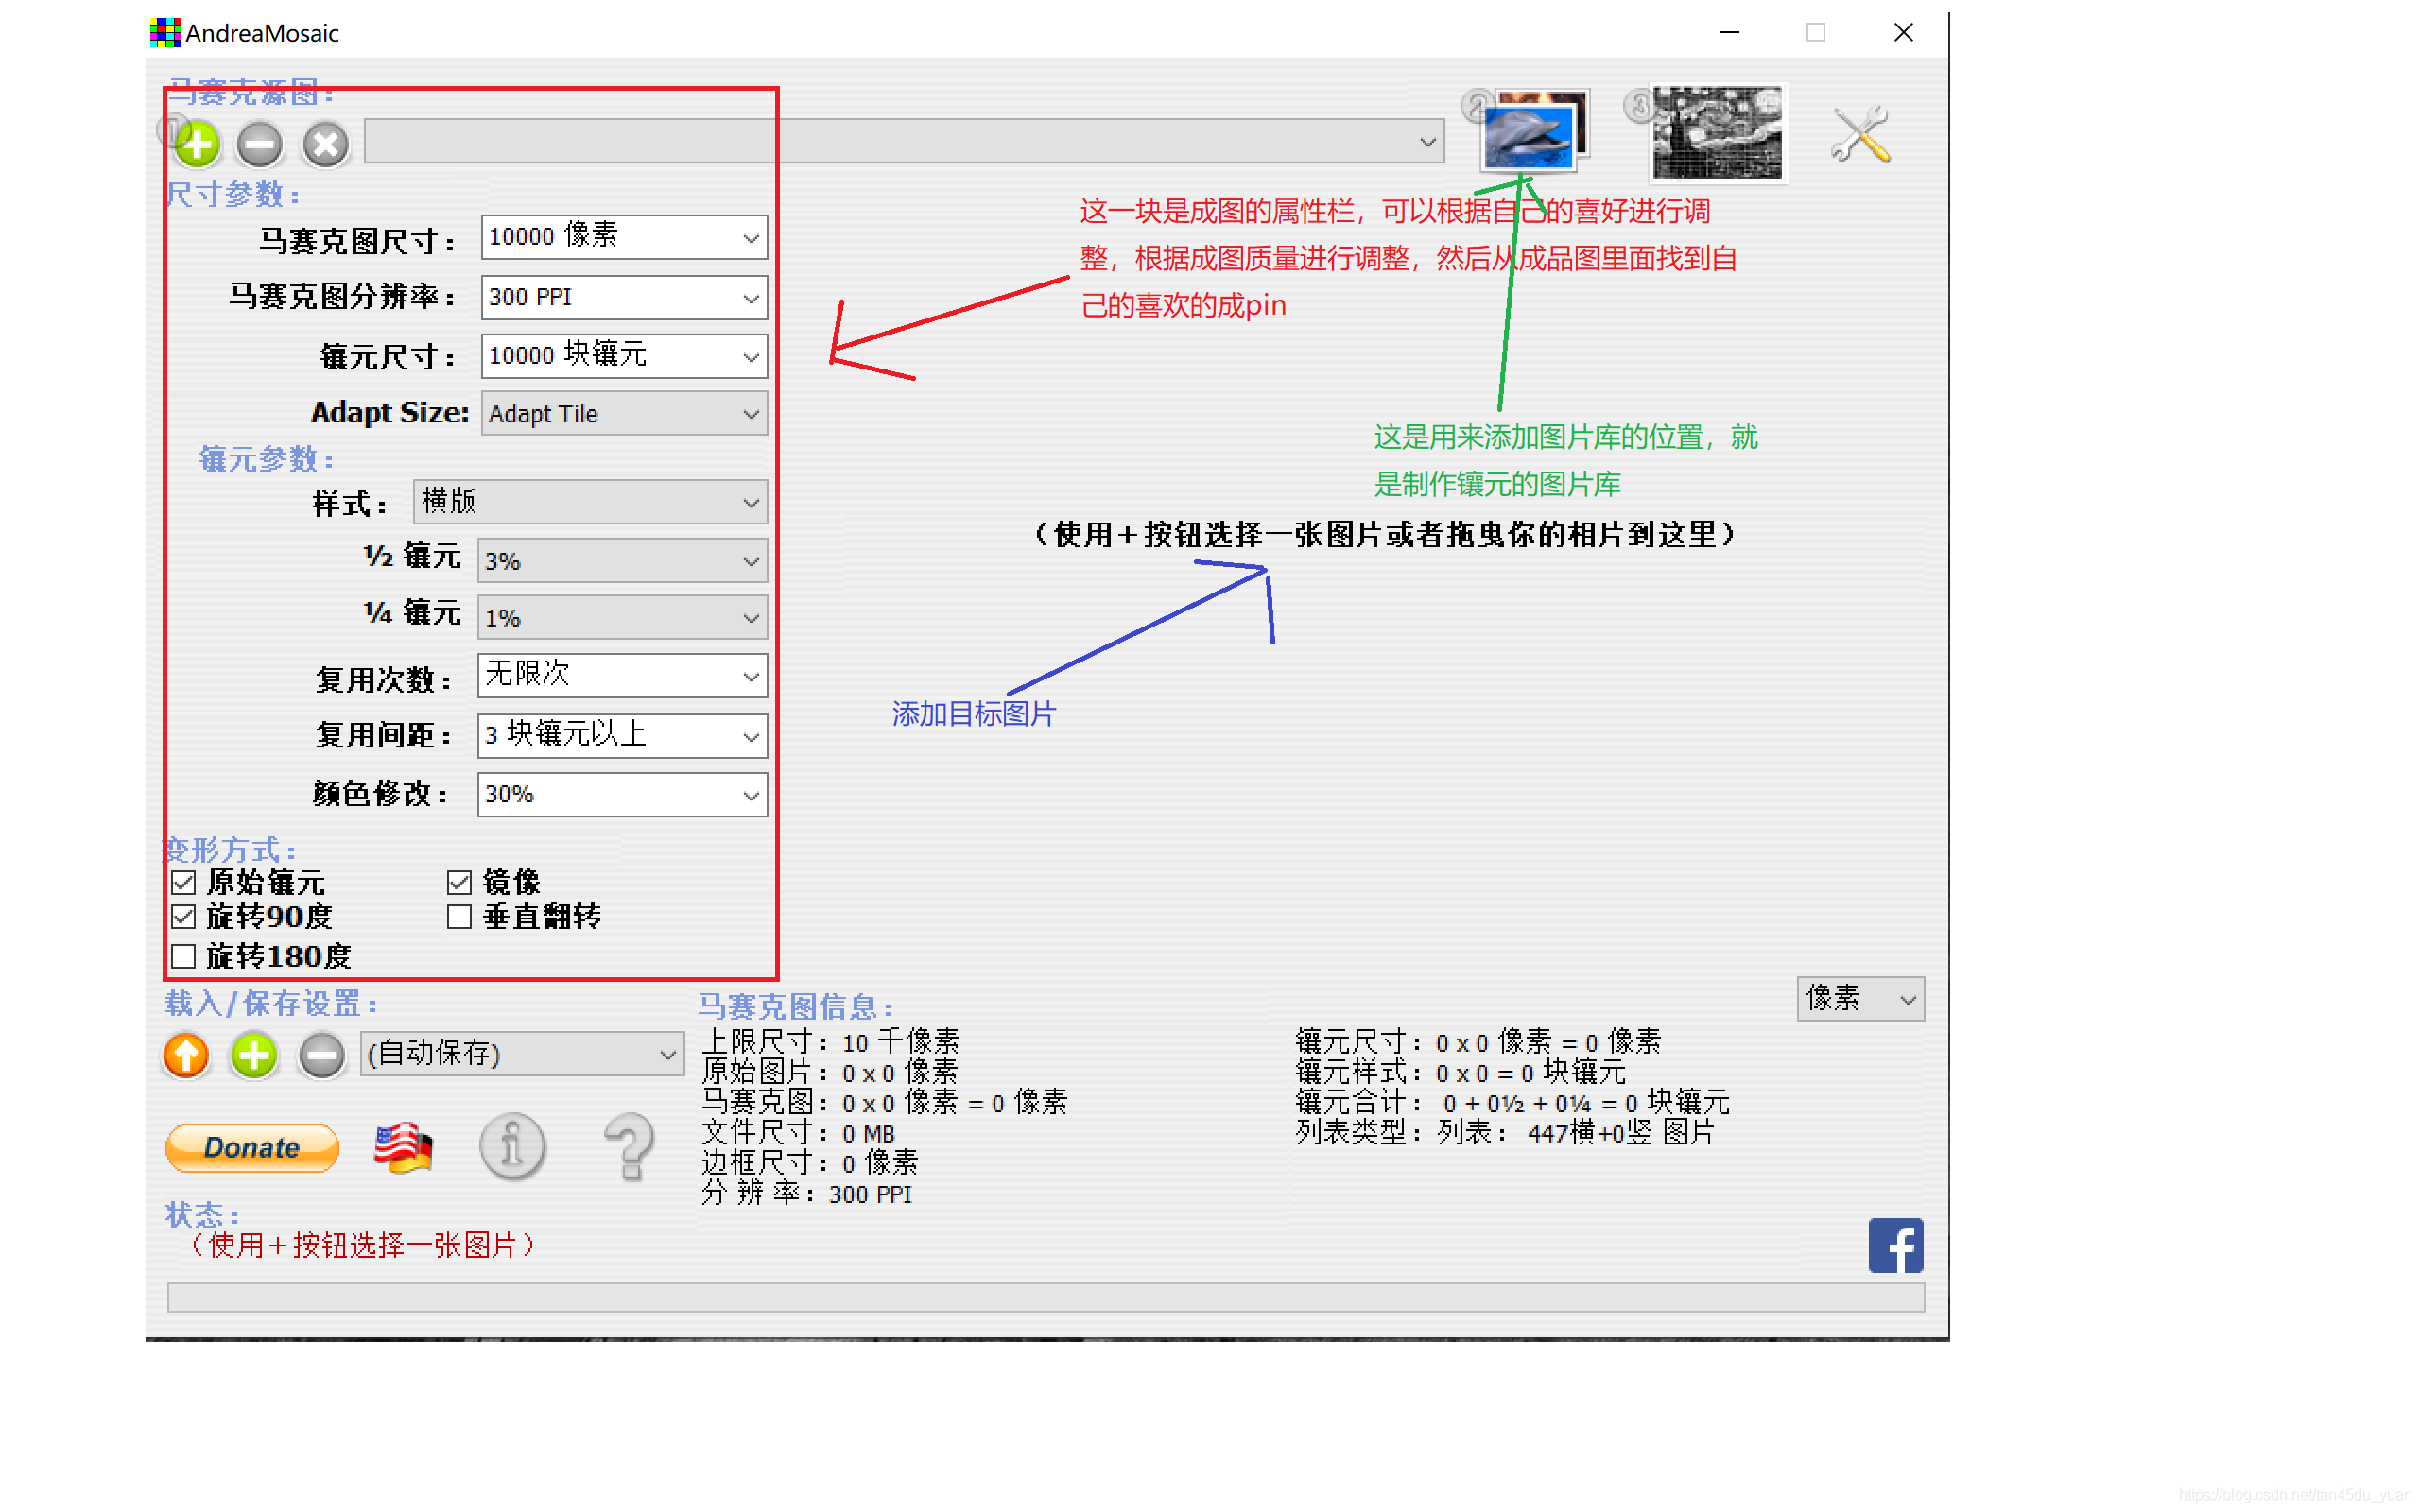The height and width of the screenshot is (1512, 2420).
Task: Open settings via the wrench and screwdriver icon
Action: (1860, 134)
